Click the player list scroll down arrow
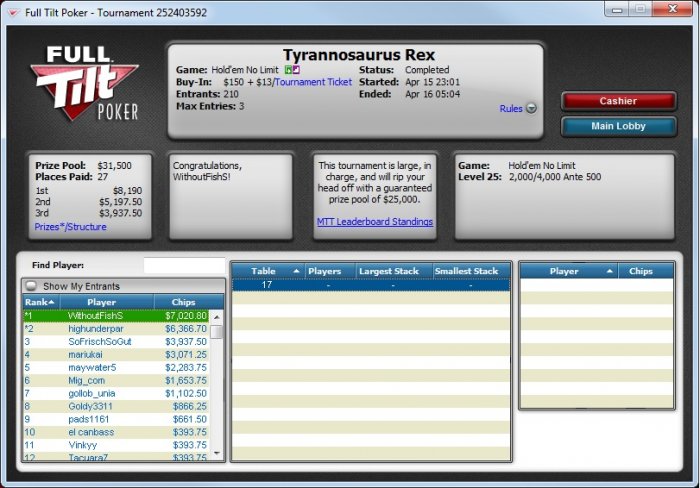Screen dimensions: 700x488 coord(217,453)
